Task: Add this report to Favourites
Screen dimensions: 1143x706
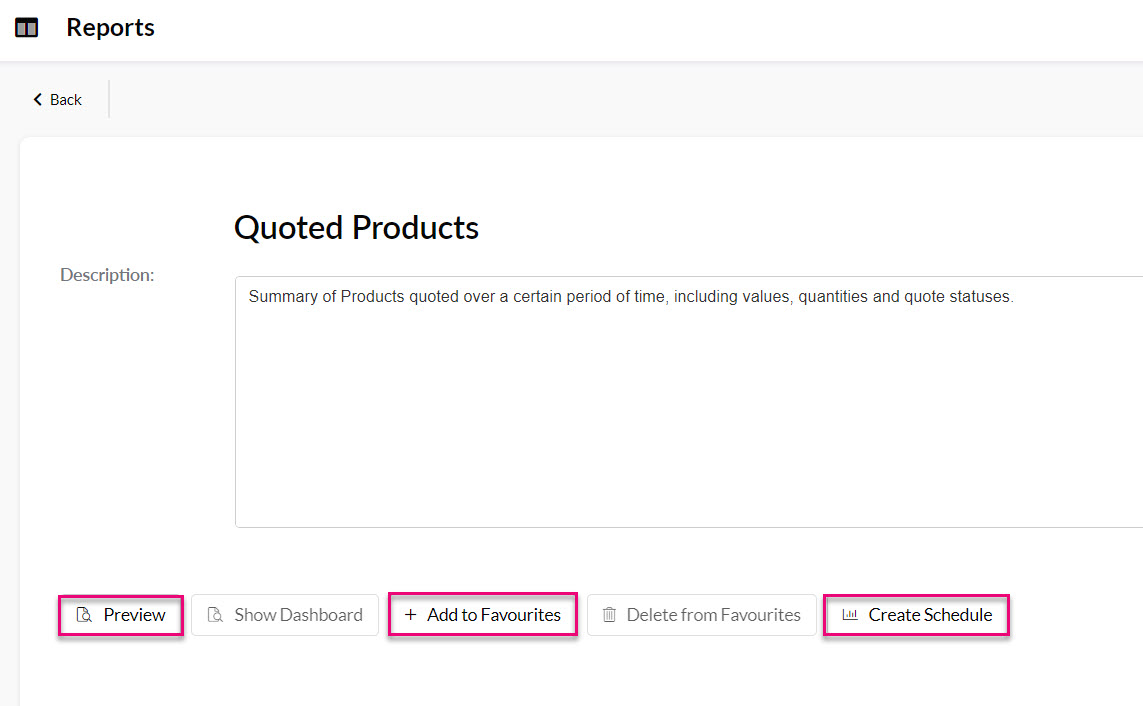Action: pos(483,615)
